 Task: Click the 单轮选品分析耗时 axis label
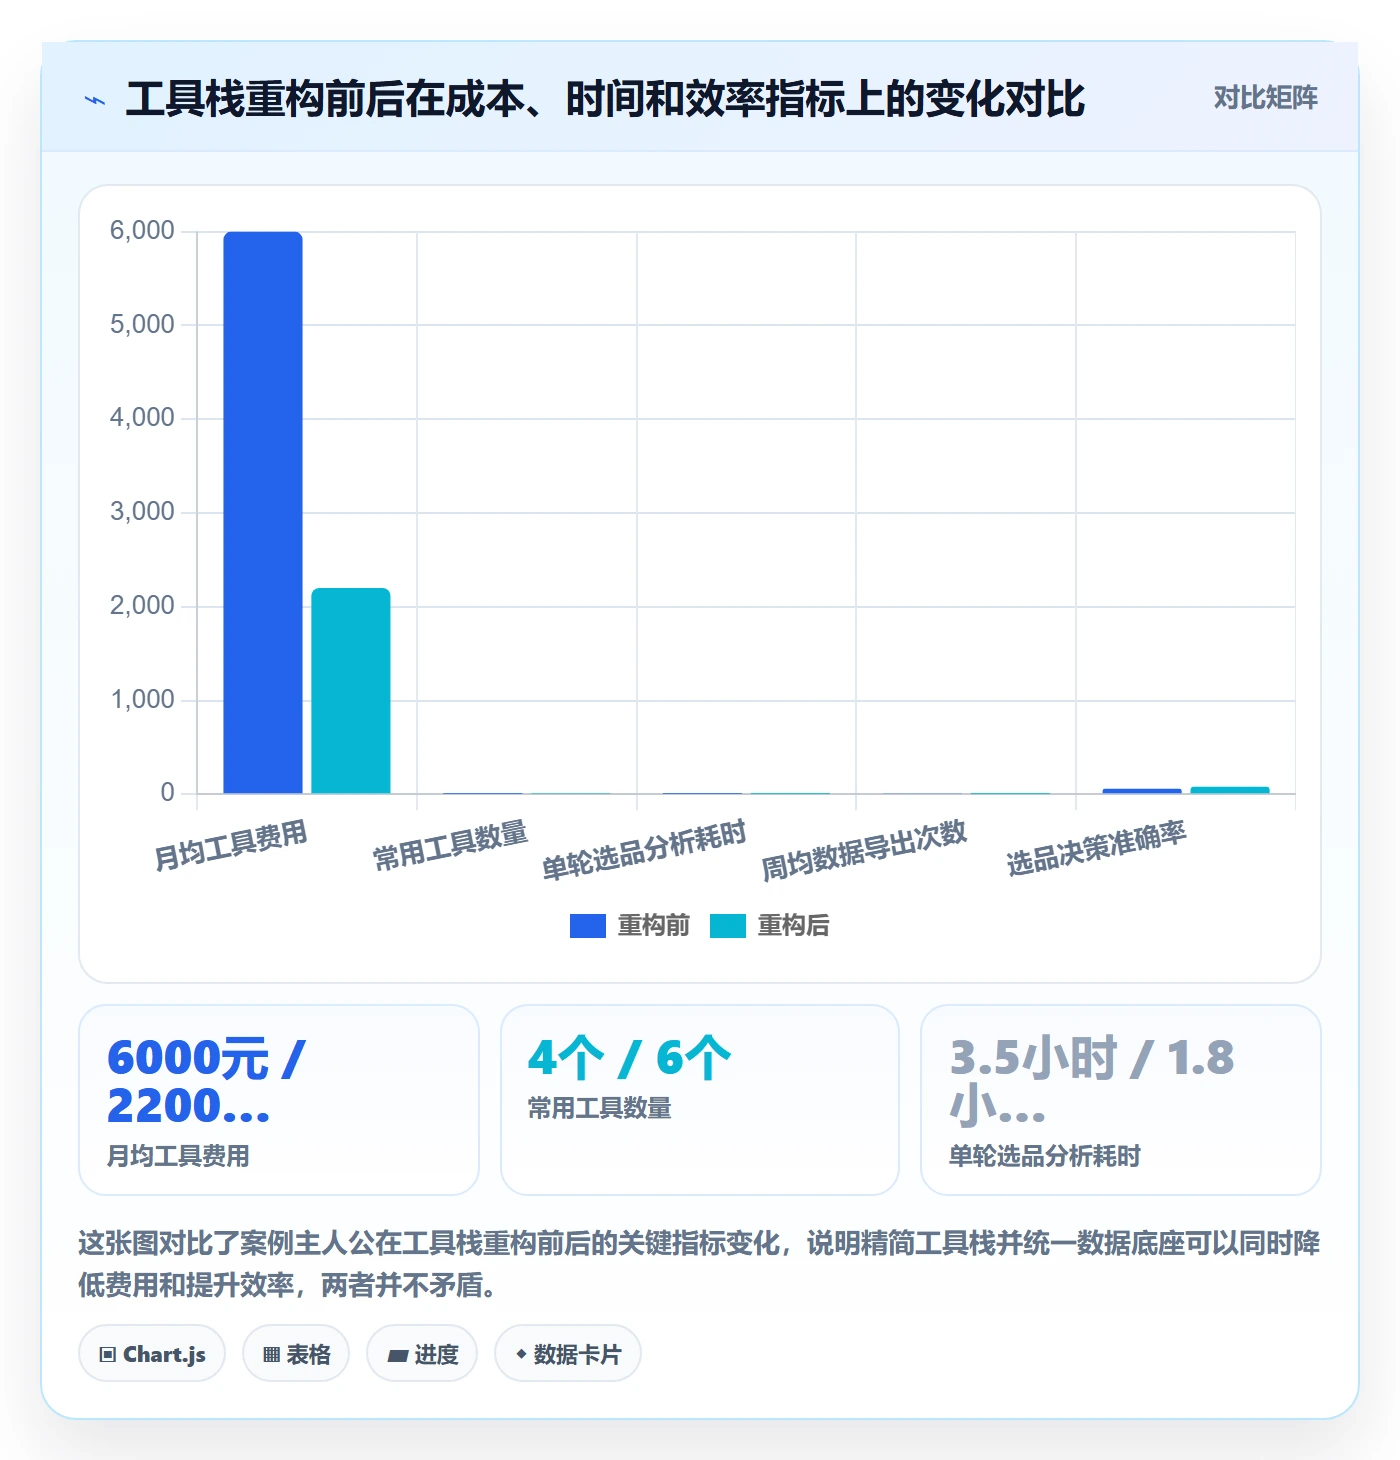(644, 850)
